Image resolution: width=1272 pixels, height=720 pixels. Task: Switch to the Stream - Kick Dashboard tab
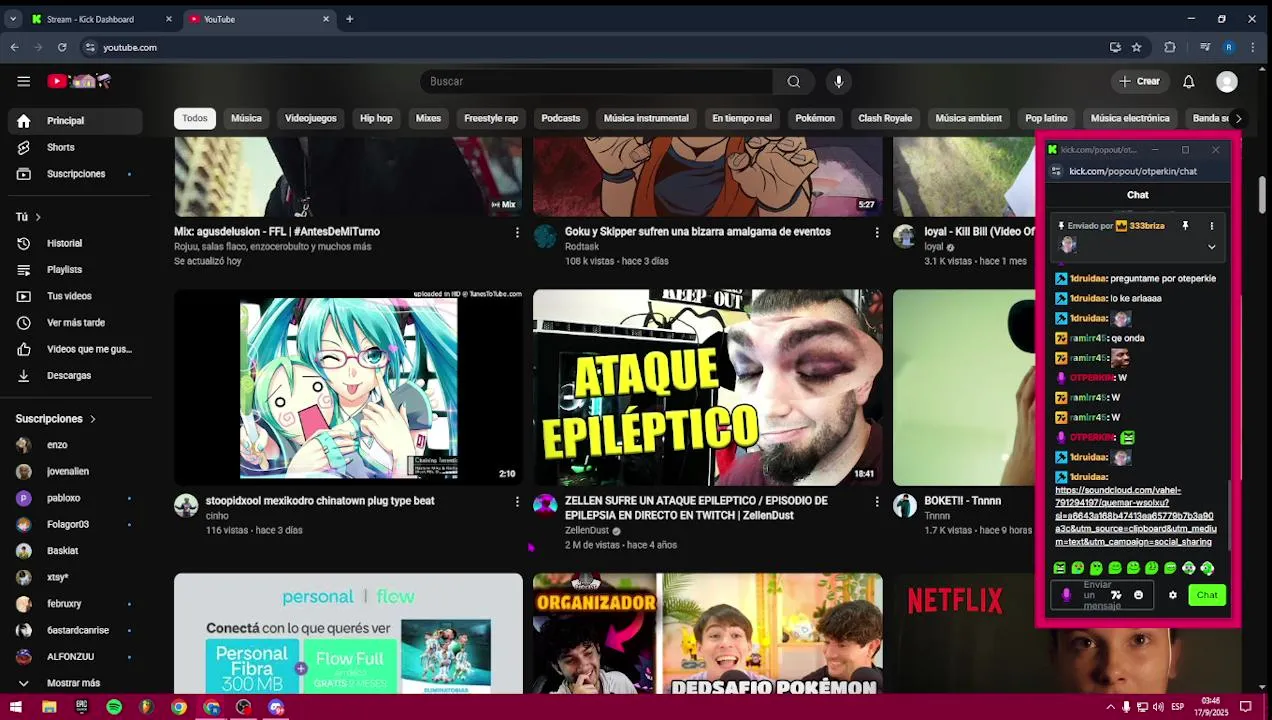(x=102, y=19)
